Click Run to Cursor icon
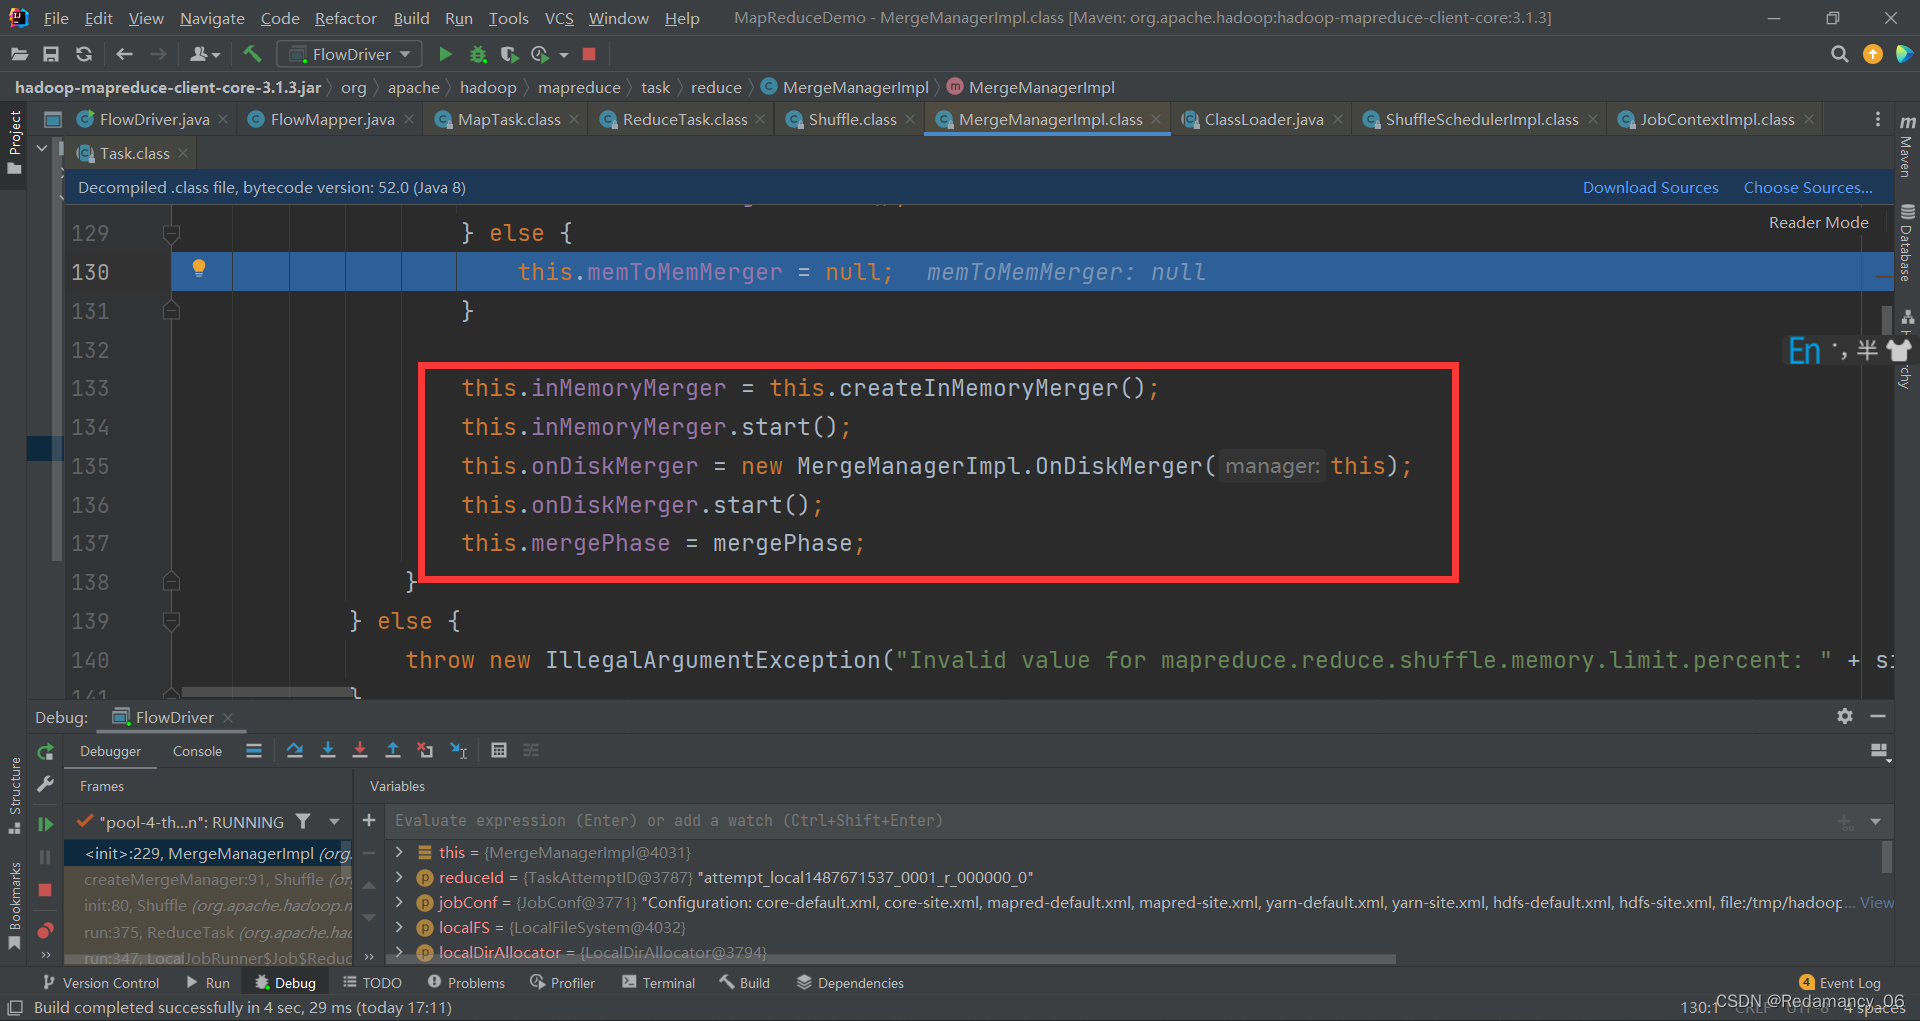 pyautogui.click(x=459, y=750)
